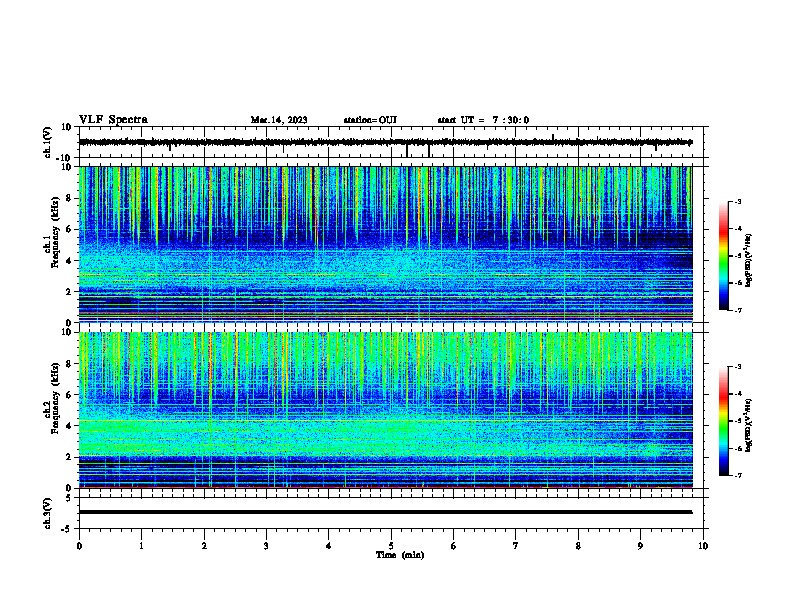The image size is (792, 612).
Task: Click the "-3" label on ch.2 color scale
Action: 738,367
